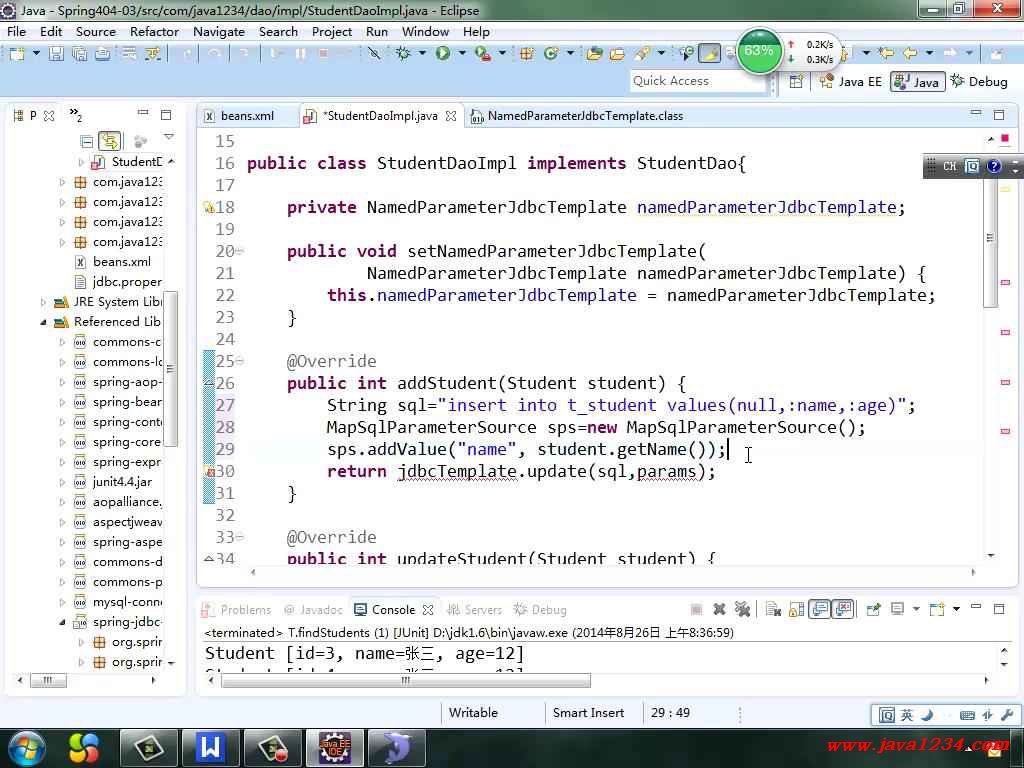Click Remove All Terminated Launches icon

pos(742,609)
